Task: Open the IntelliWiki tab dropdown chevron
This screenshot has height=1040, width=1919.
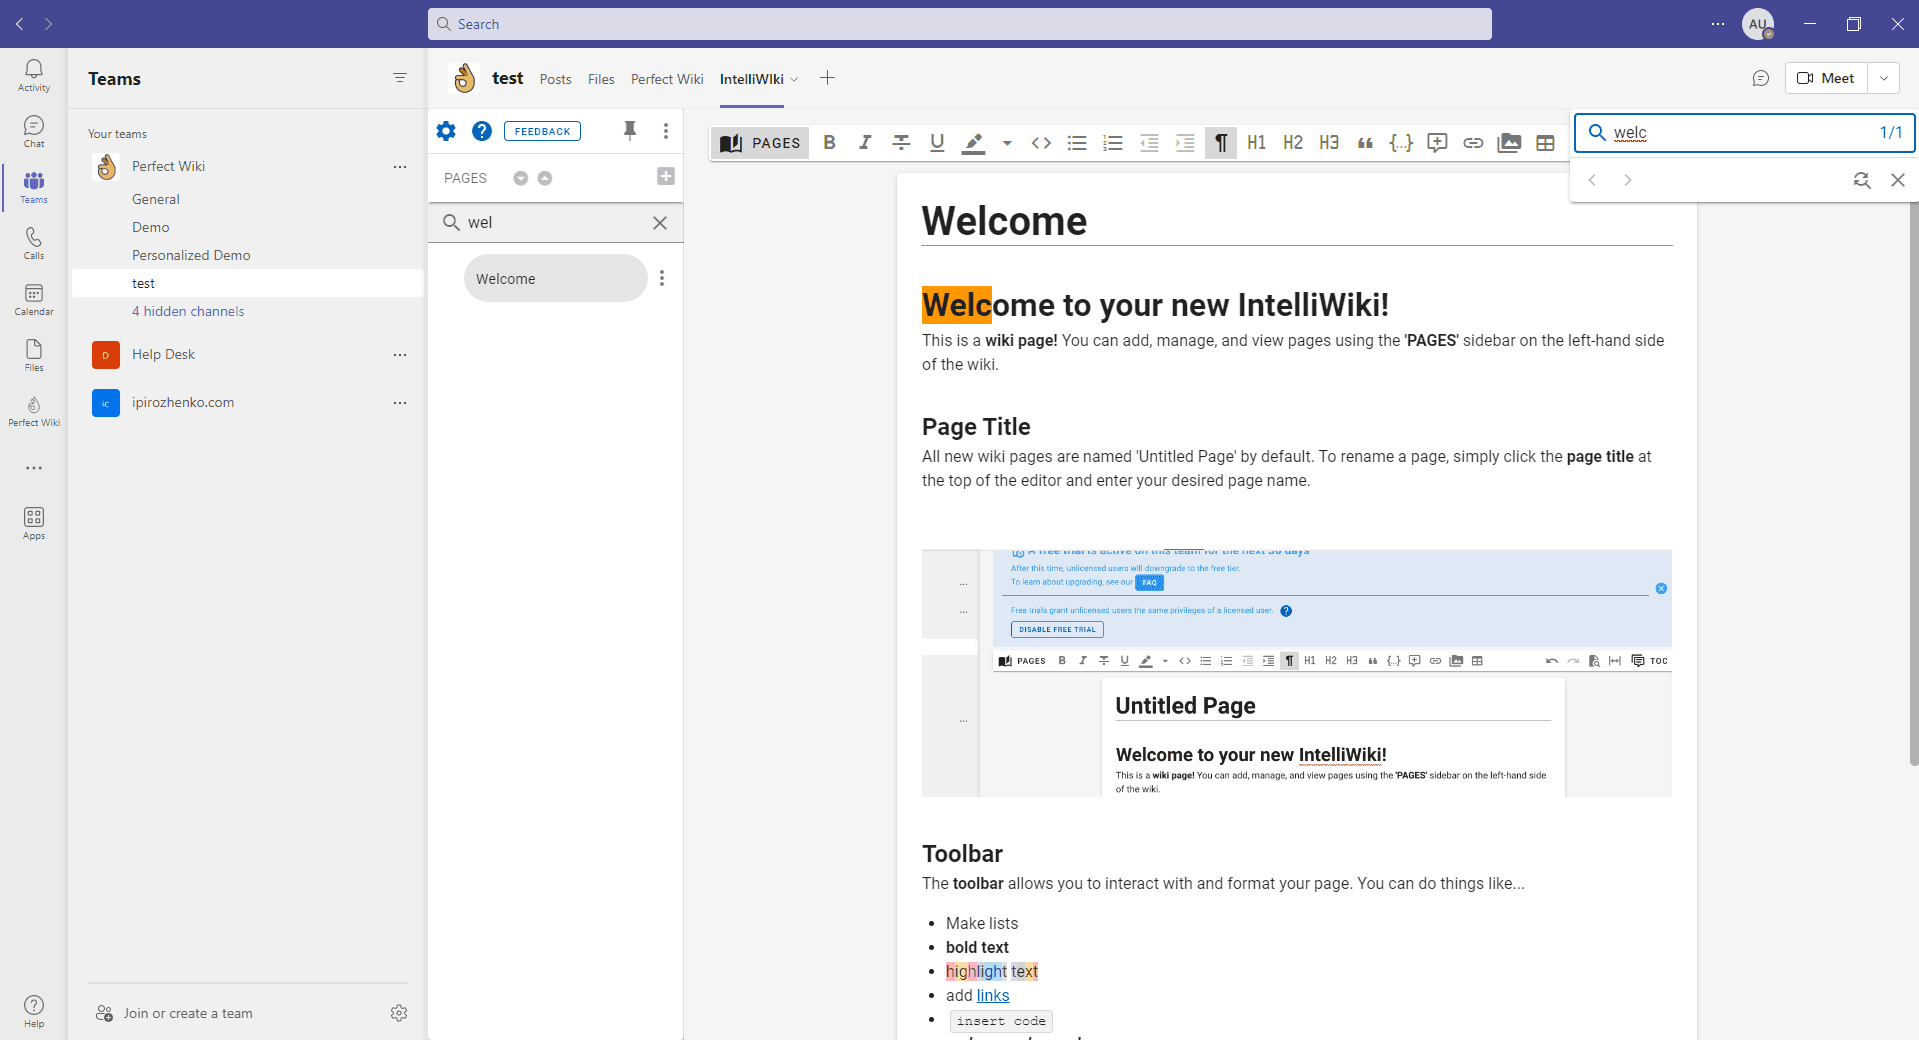Action: click(794, 79)
